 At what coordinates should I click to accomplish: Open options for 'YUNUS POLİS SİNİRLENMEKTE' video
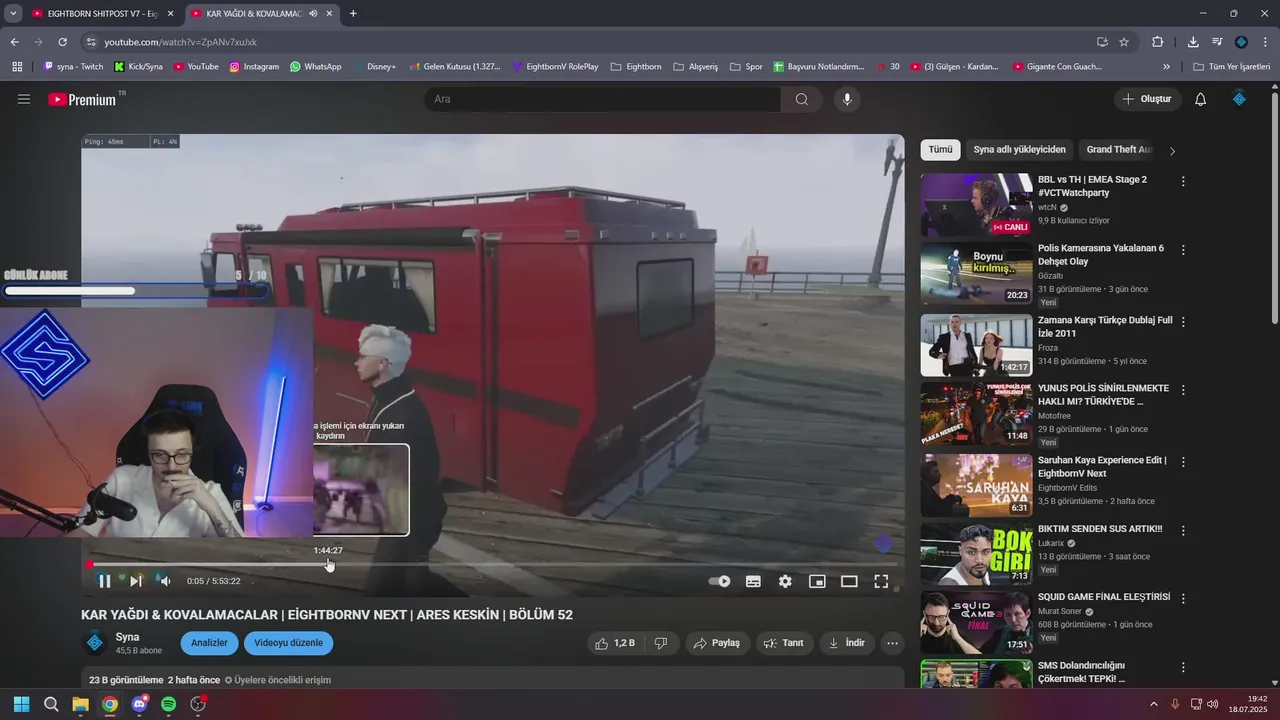click(1183, 390)
